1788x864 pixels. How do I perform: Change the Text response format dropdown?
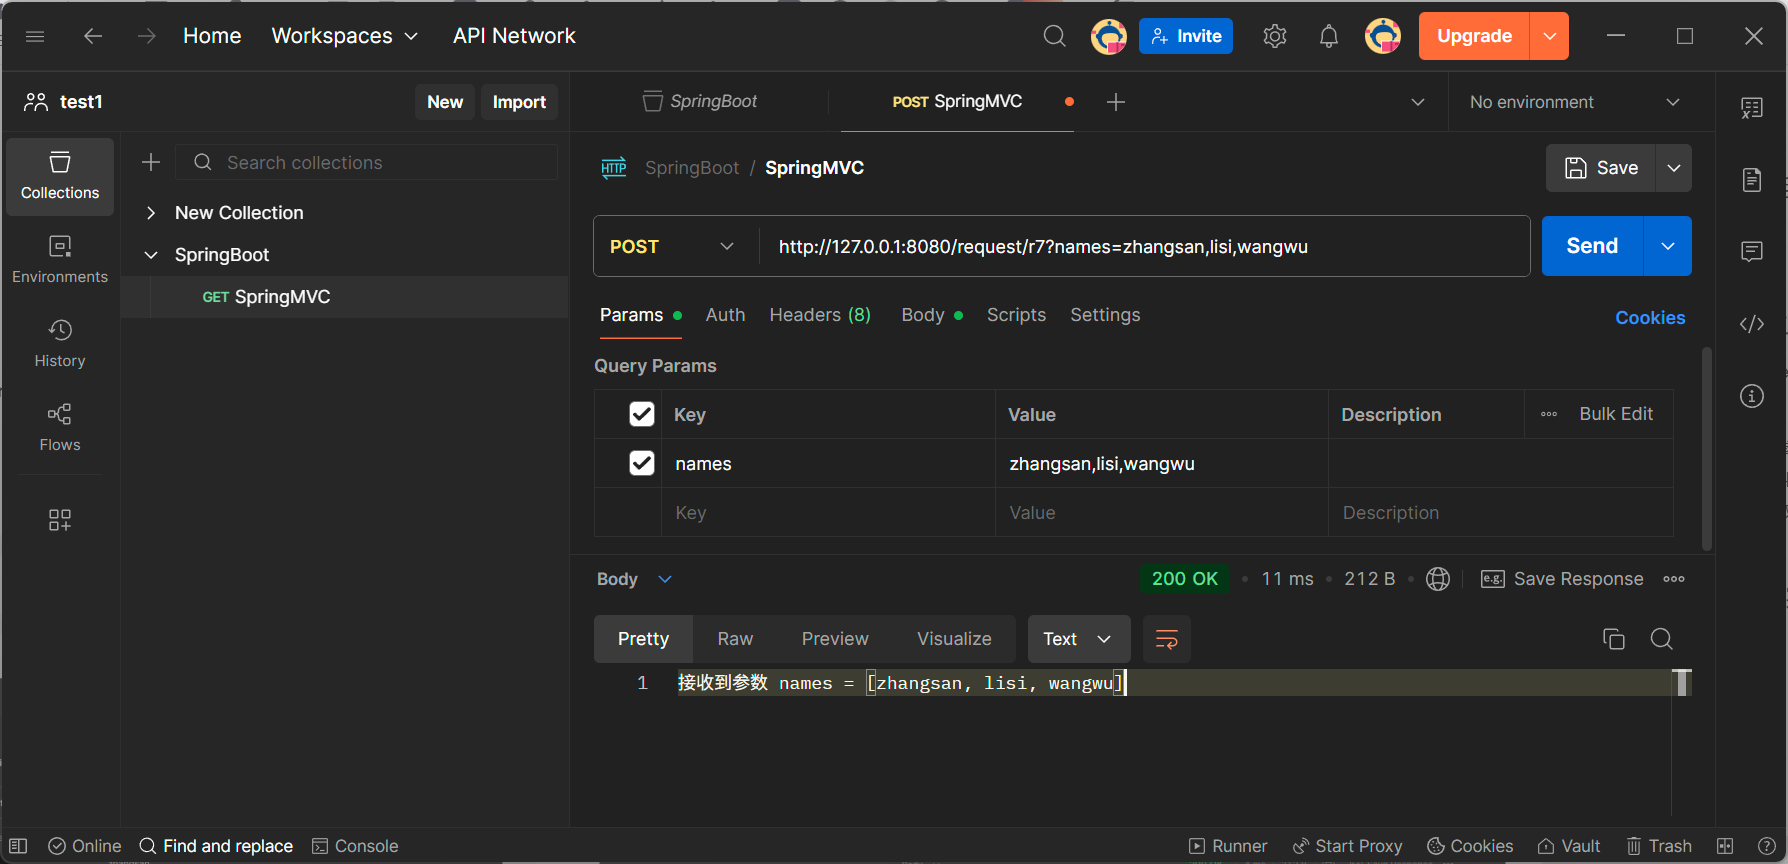pos(1078,639)
